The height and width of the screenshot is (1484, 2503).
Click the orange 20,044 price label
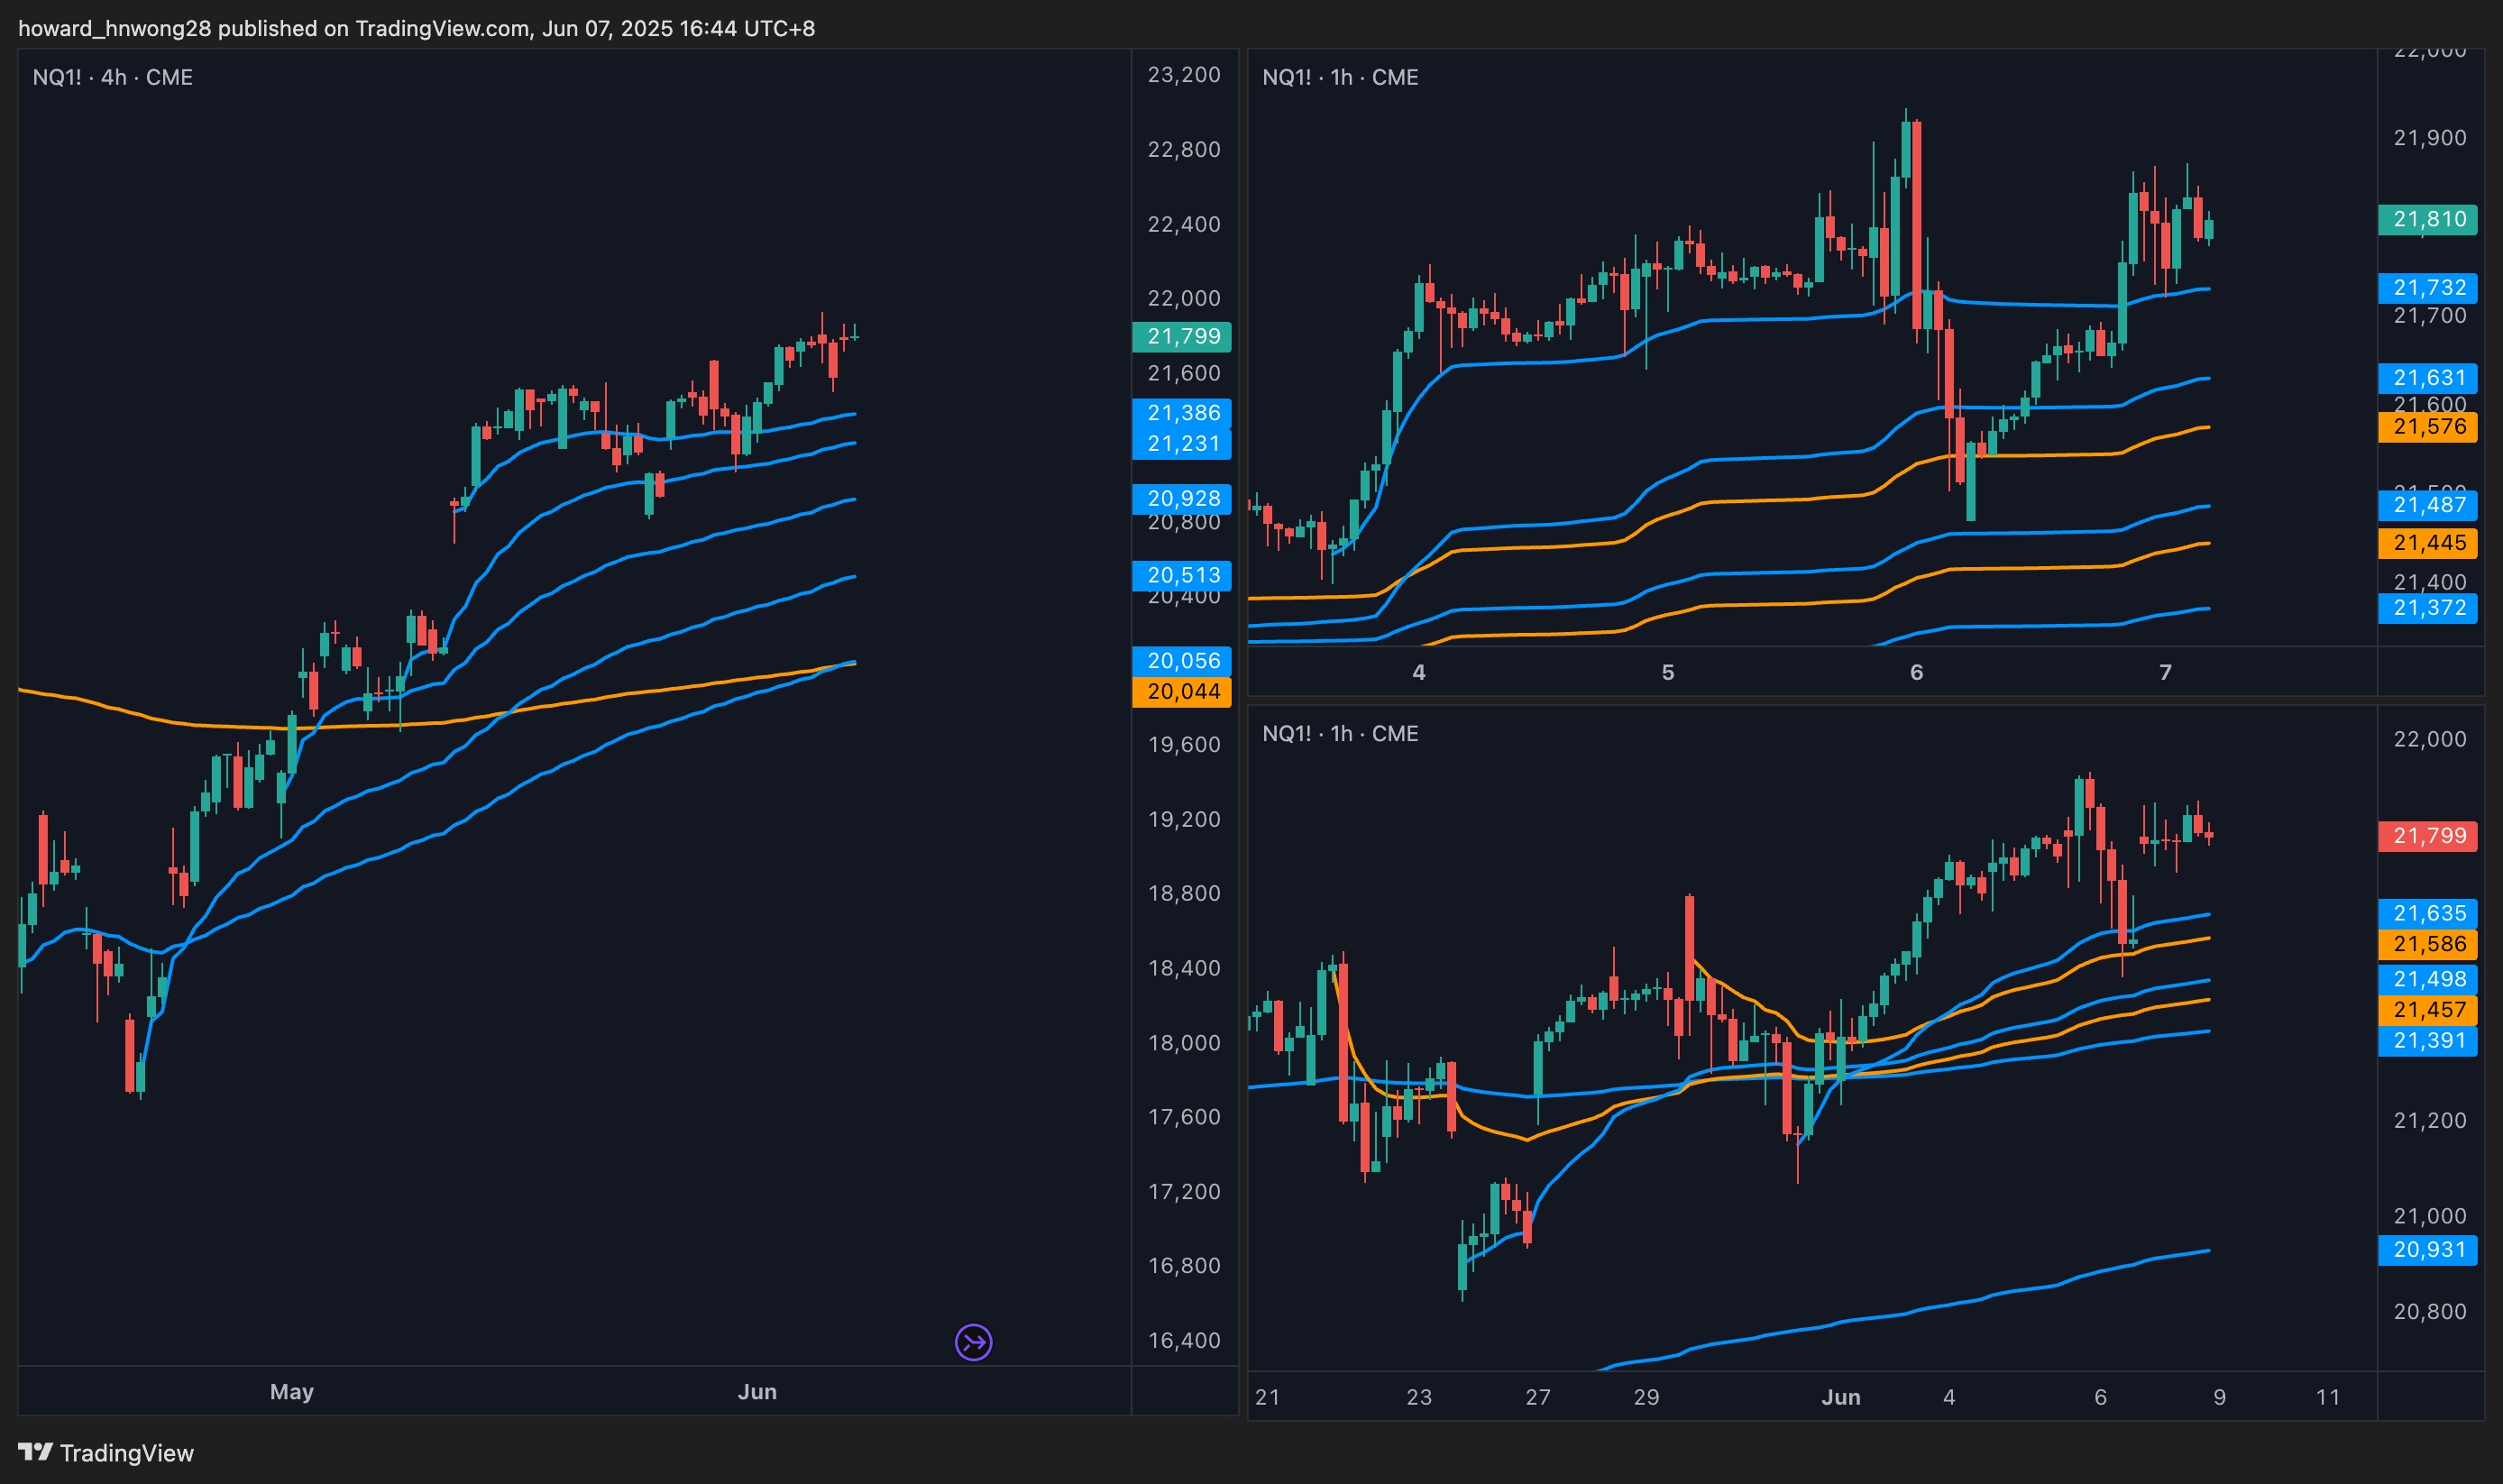pos(1182,691)
